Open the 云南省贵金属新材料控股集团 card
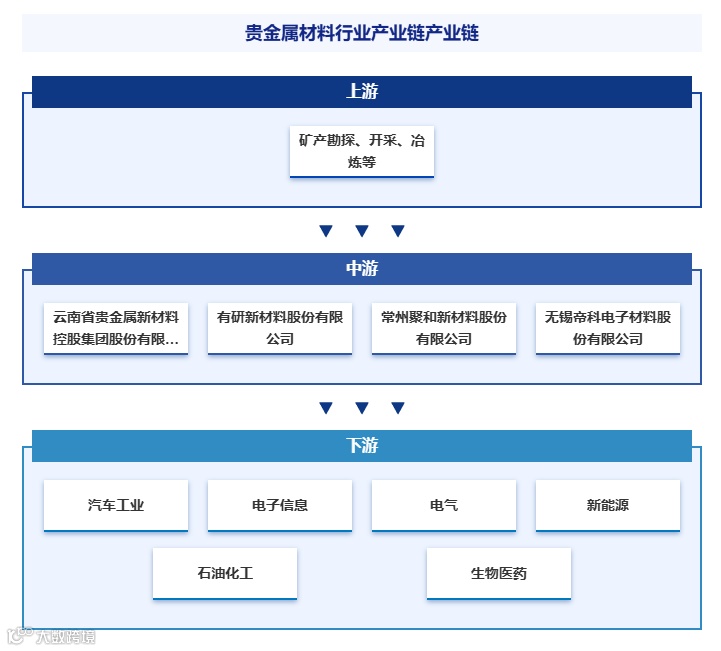Screen dimensions: 721x651 point(116,328)
